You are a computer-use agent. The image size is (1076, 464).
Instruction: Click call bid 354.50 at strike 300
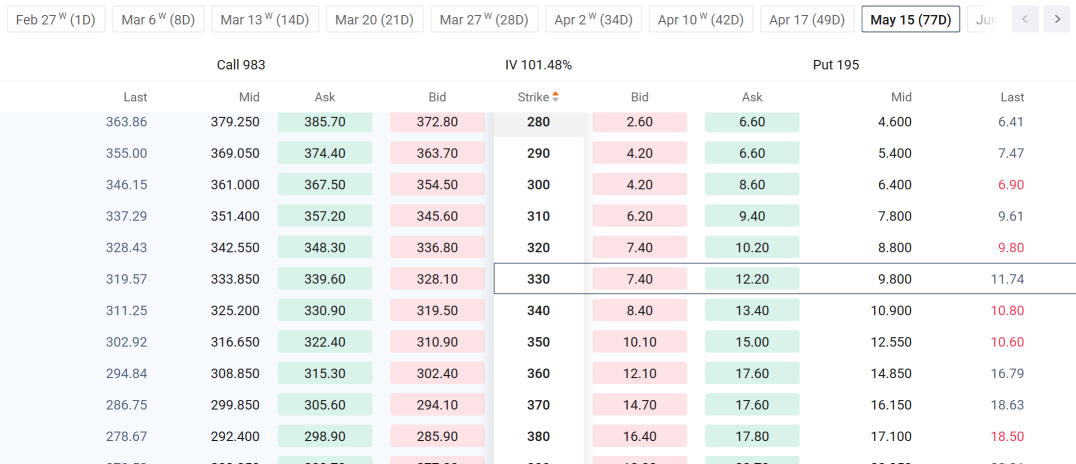437,185
